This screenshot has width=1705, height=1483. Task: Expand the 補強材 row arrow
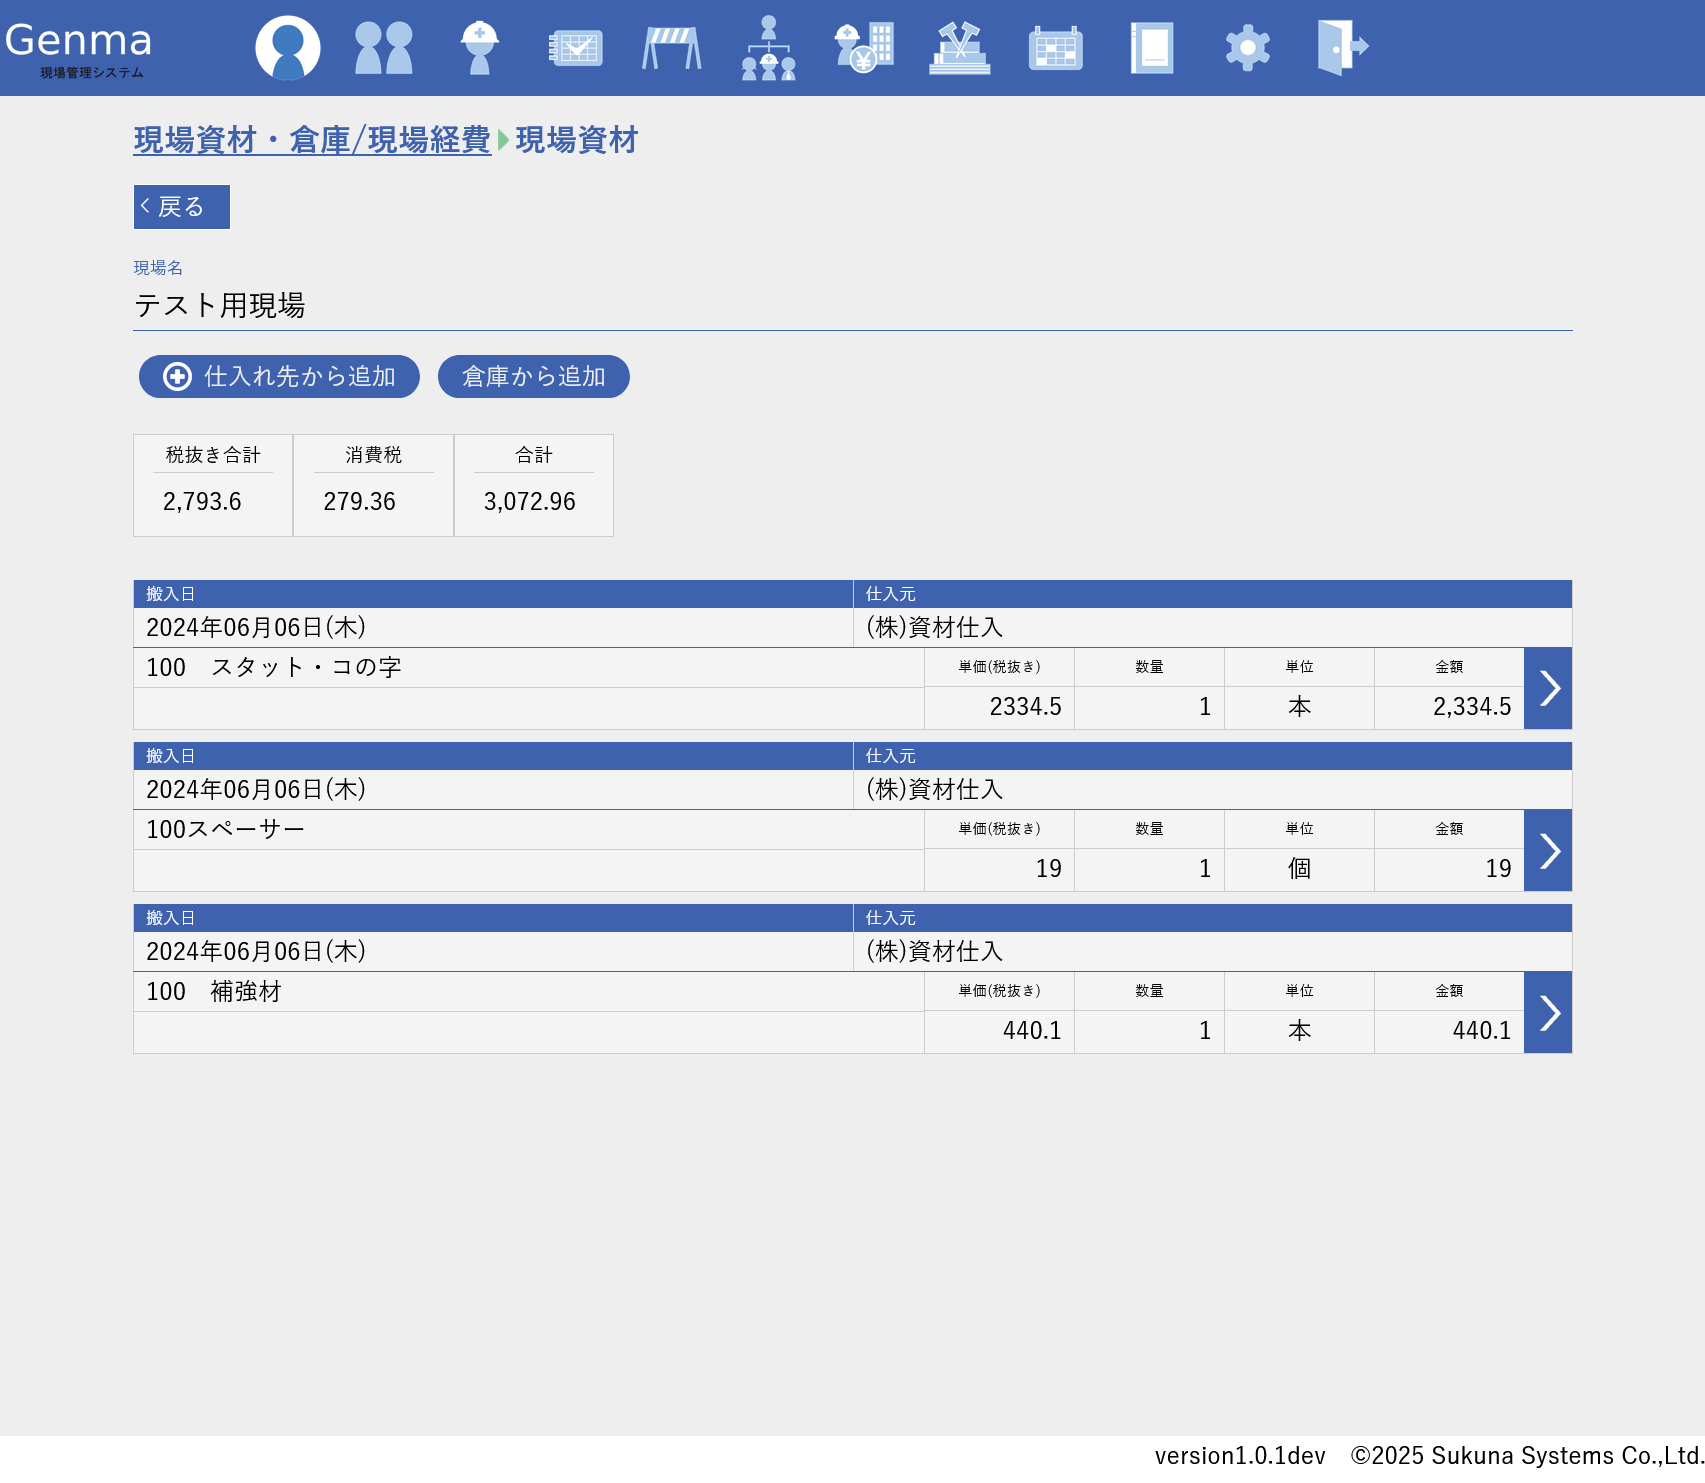pyautogui.click(x=1547, y=1012)
